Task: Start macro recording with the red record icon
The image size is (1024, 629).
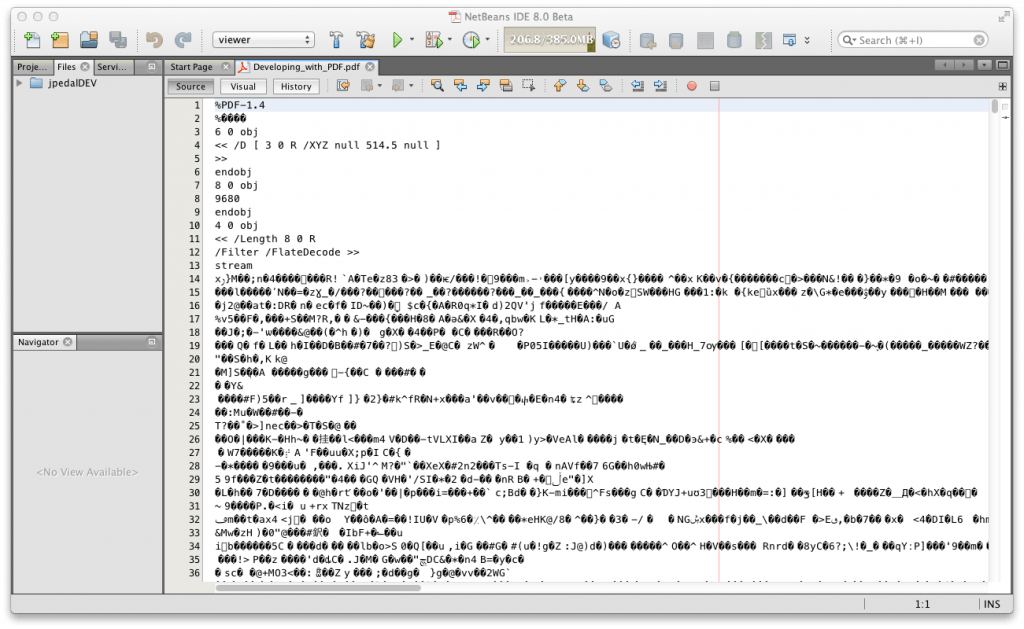Action: pos(690,86)
